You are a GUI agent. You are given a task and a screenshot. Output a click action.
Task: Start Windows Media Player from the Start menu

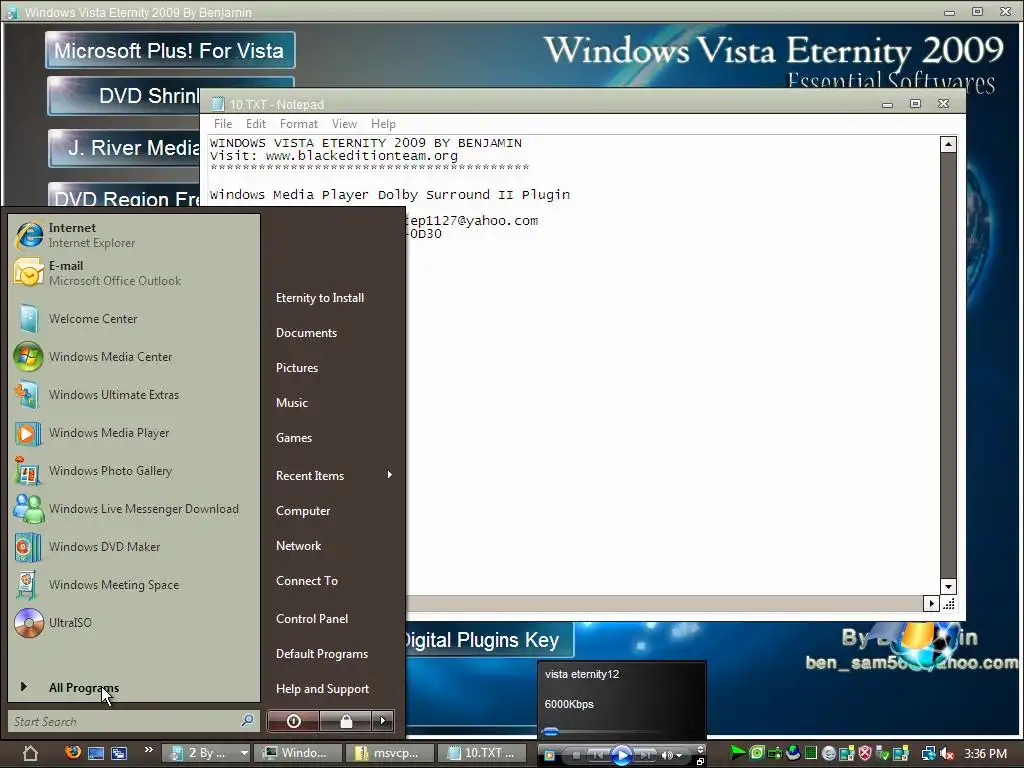(134, 432)
